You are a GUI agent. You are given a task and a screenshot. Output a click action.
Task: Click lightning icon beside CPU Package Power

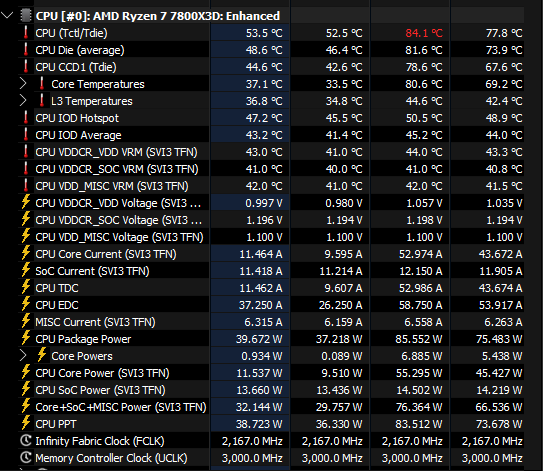click(26, 338)
